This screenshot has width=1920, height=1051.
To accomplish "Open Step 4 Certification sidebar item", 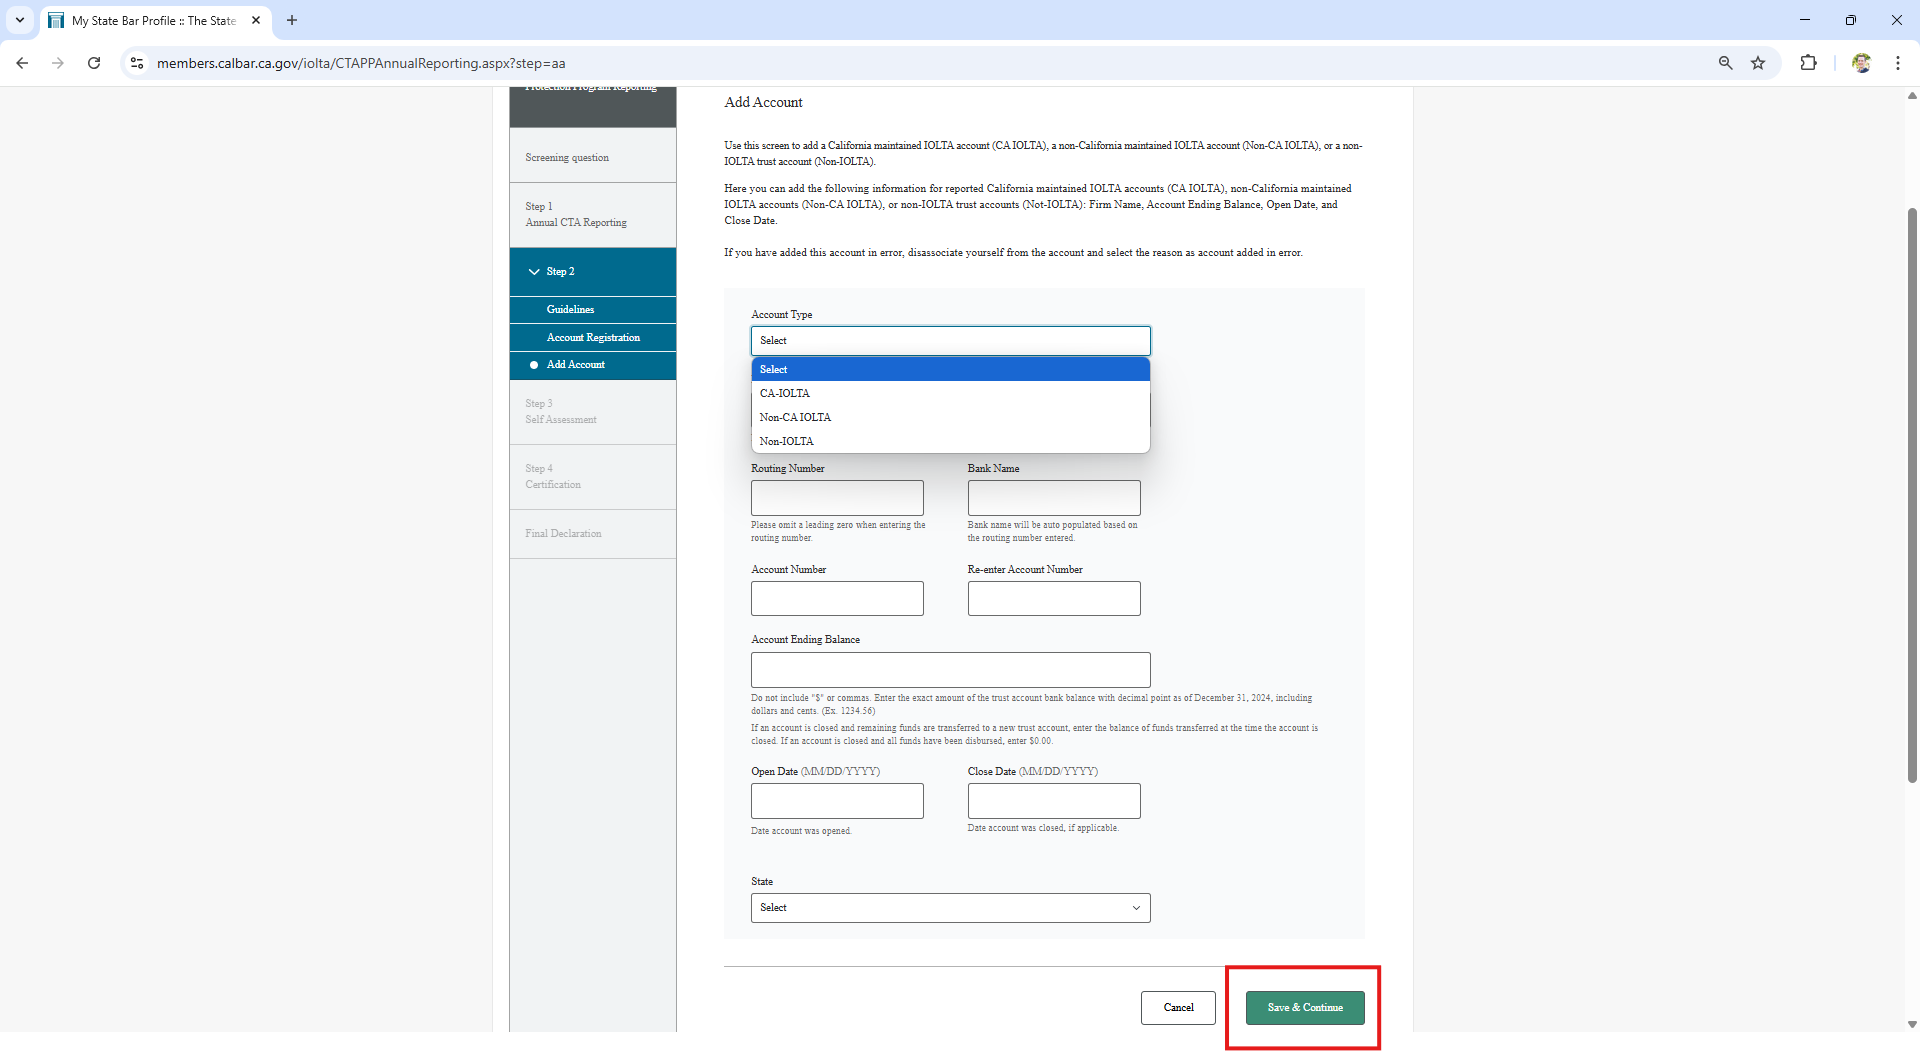I will (x=593, y=477).
